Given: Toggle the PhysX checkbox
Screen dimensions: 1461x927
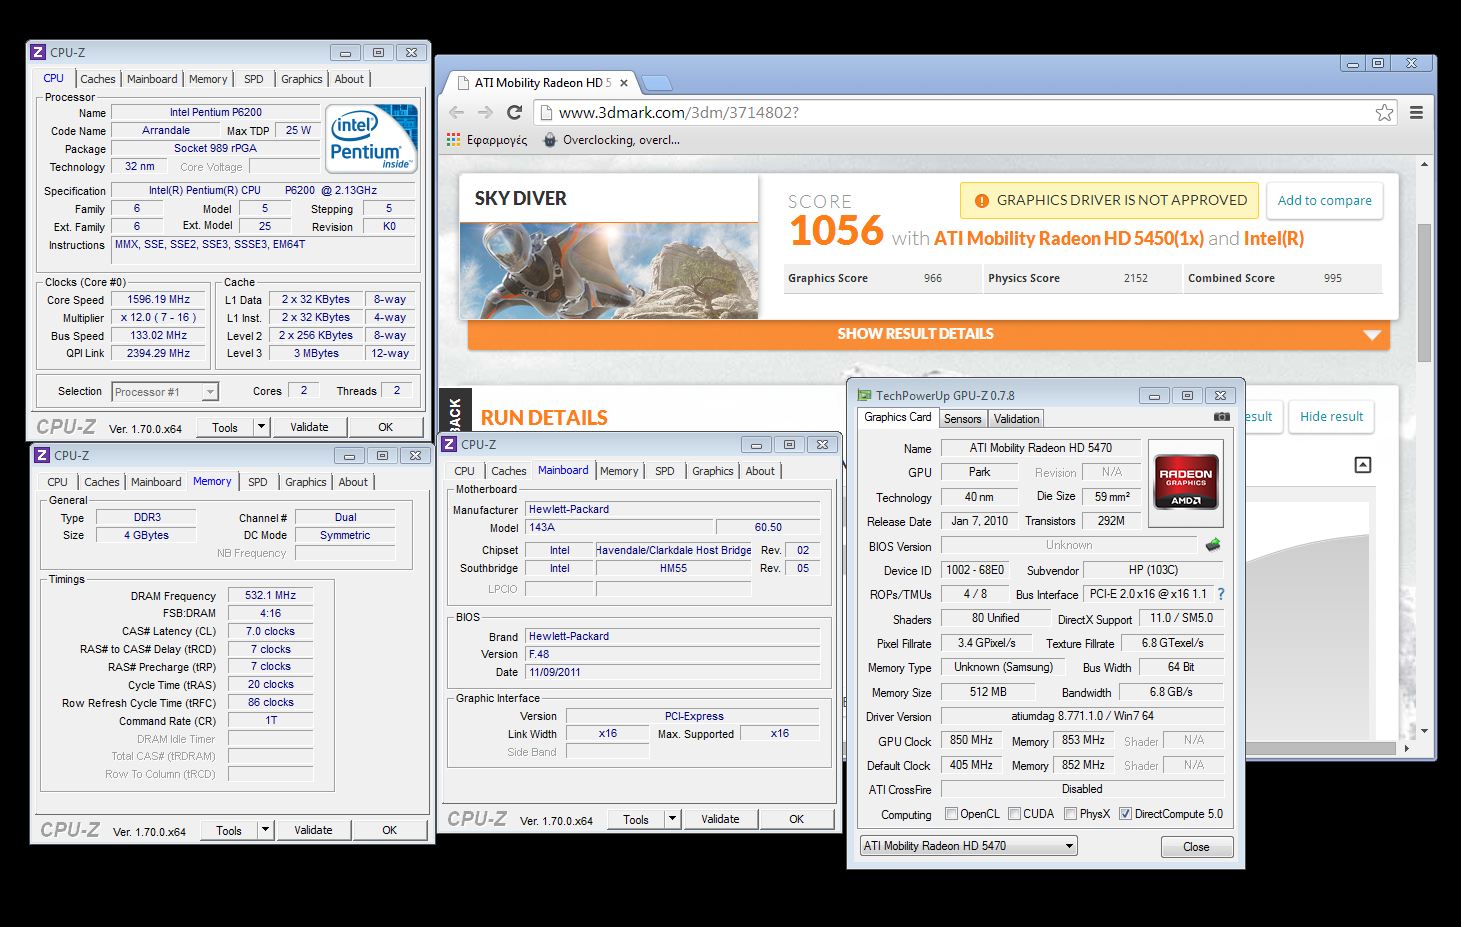Looking at the screenshot, I should pyautogui.click(x=1071, y=814).
